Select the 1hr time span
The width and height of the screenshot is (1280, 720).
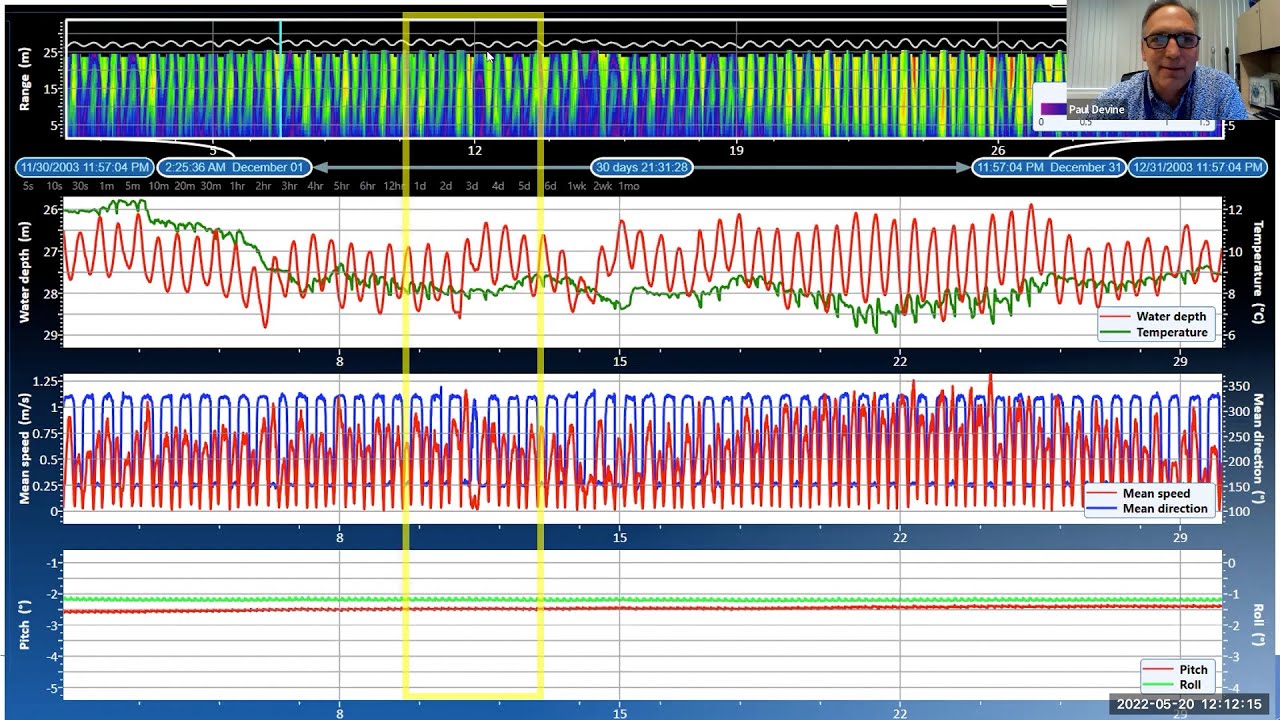point(237,186)
